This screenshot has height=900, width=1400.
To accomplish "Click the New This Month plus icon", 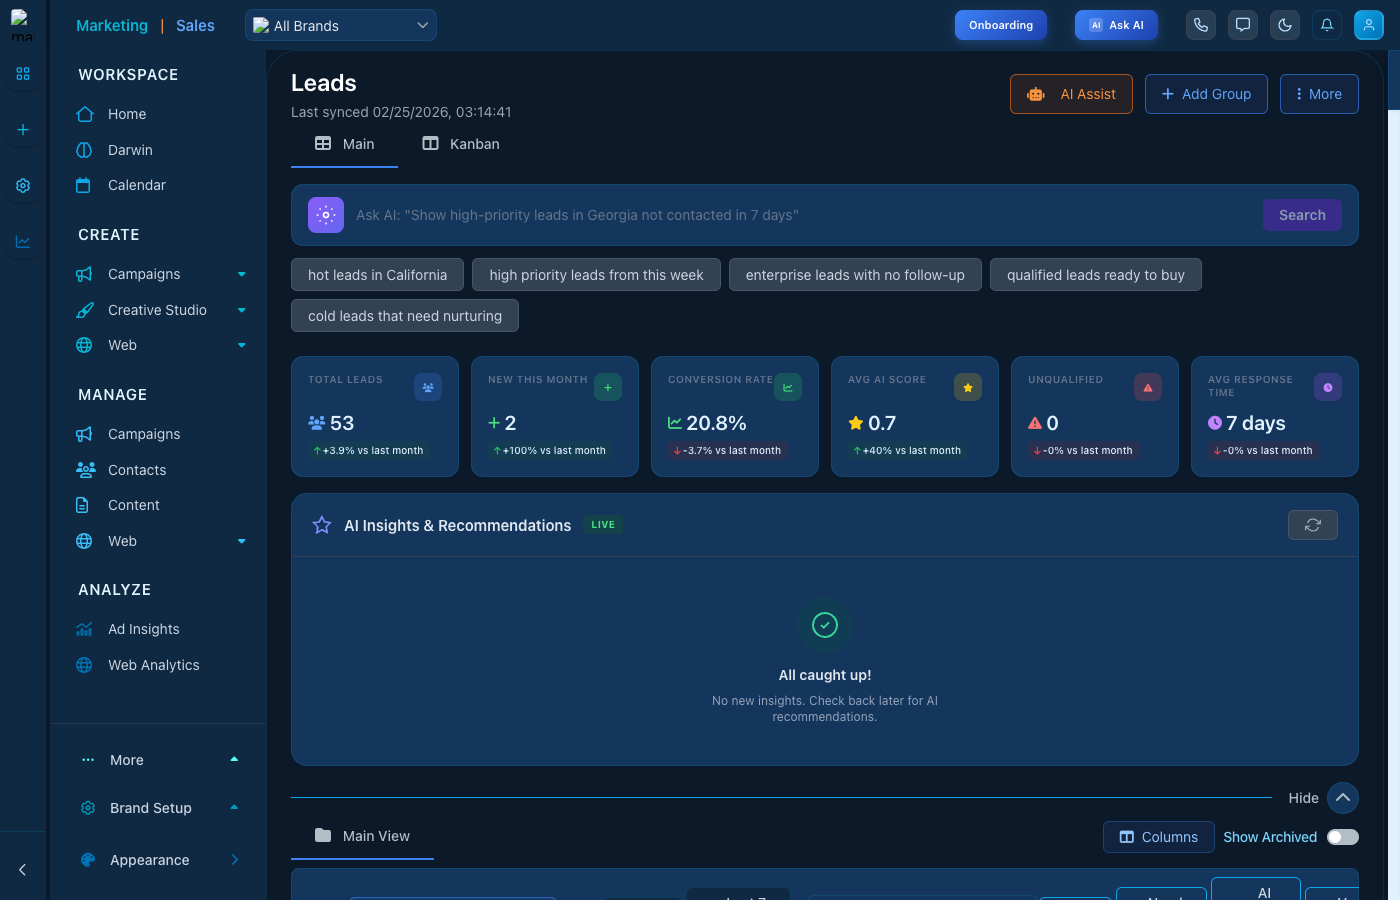I will pos(608,387).
